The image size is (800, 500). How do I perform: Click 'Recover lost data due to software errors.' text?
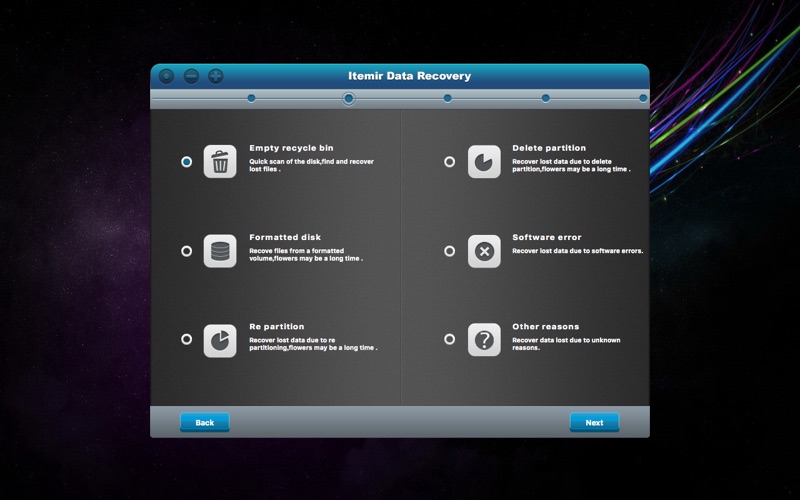(578, 251)
